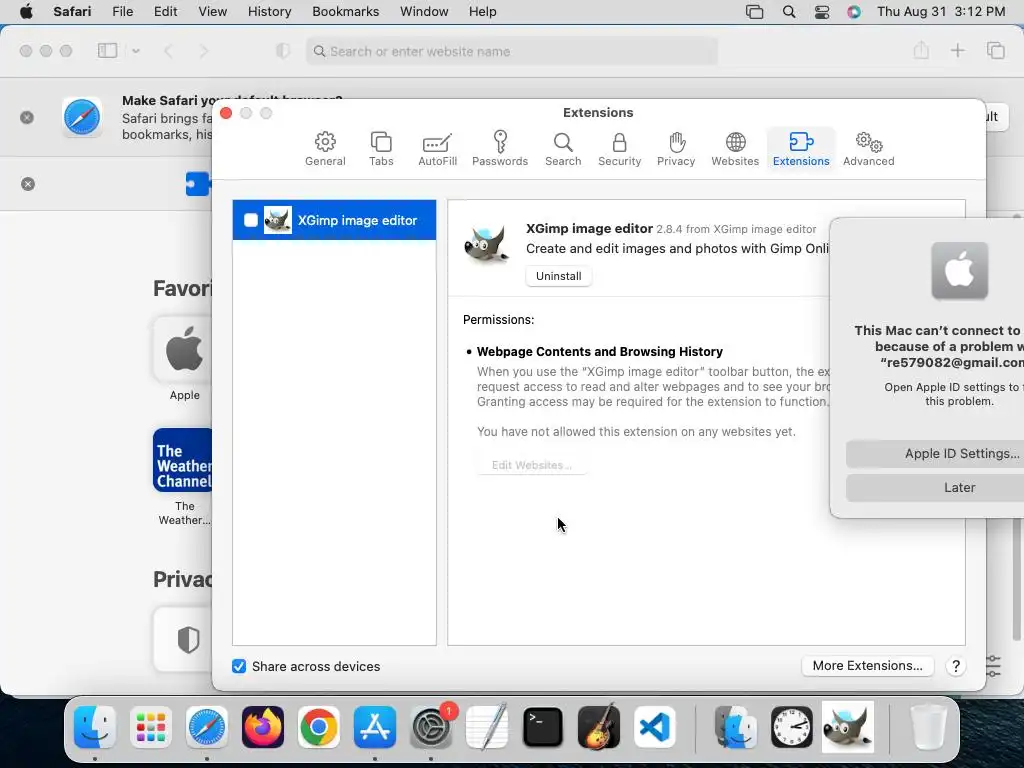
Task: Open the Security pane
Action: pos(619,148)
